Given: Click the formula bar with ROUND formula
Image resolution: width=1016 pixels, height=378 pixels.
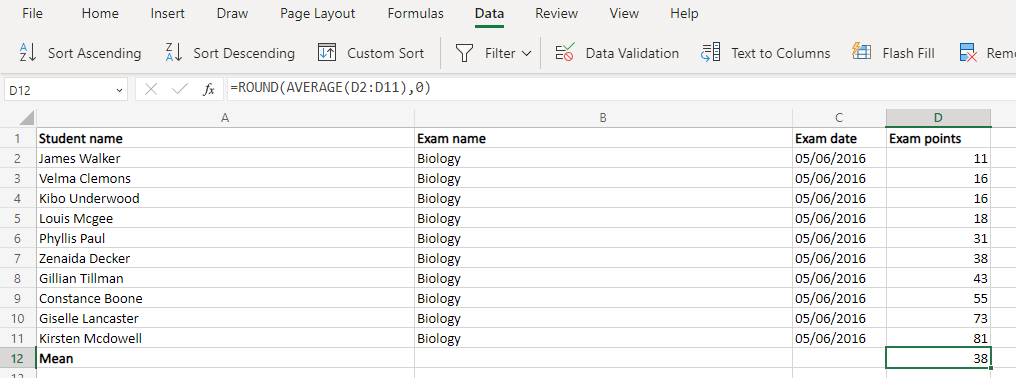Looking at the screenshot, I should [x=620, y=89].
